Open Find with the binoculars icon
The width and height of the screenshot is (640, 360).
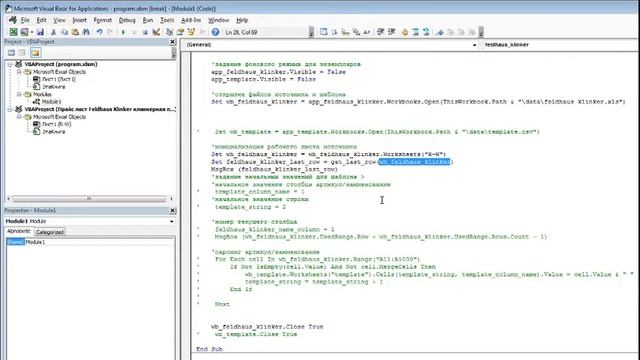(x=86, y=32)
